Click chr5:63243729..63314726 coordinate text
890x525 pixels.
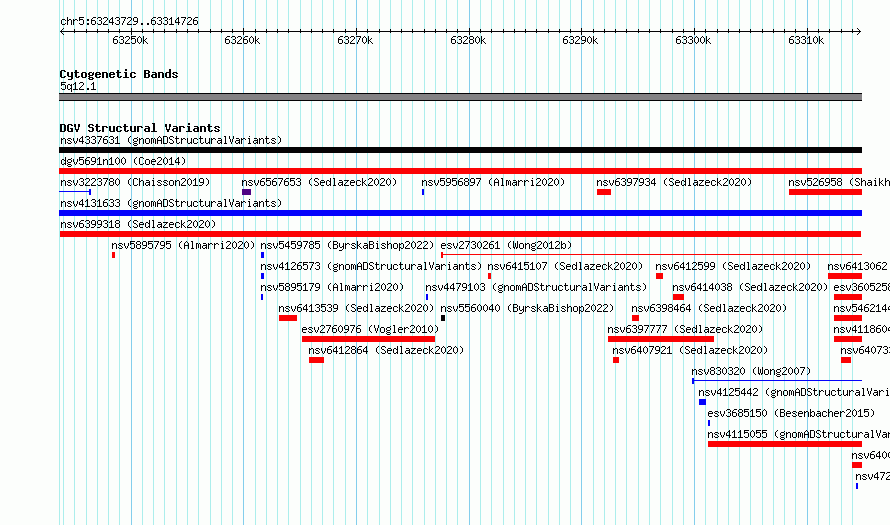pyautogui.click(x=129, y=22)
